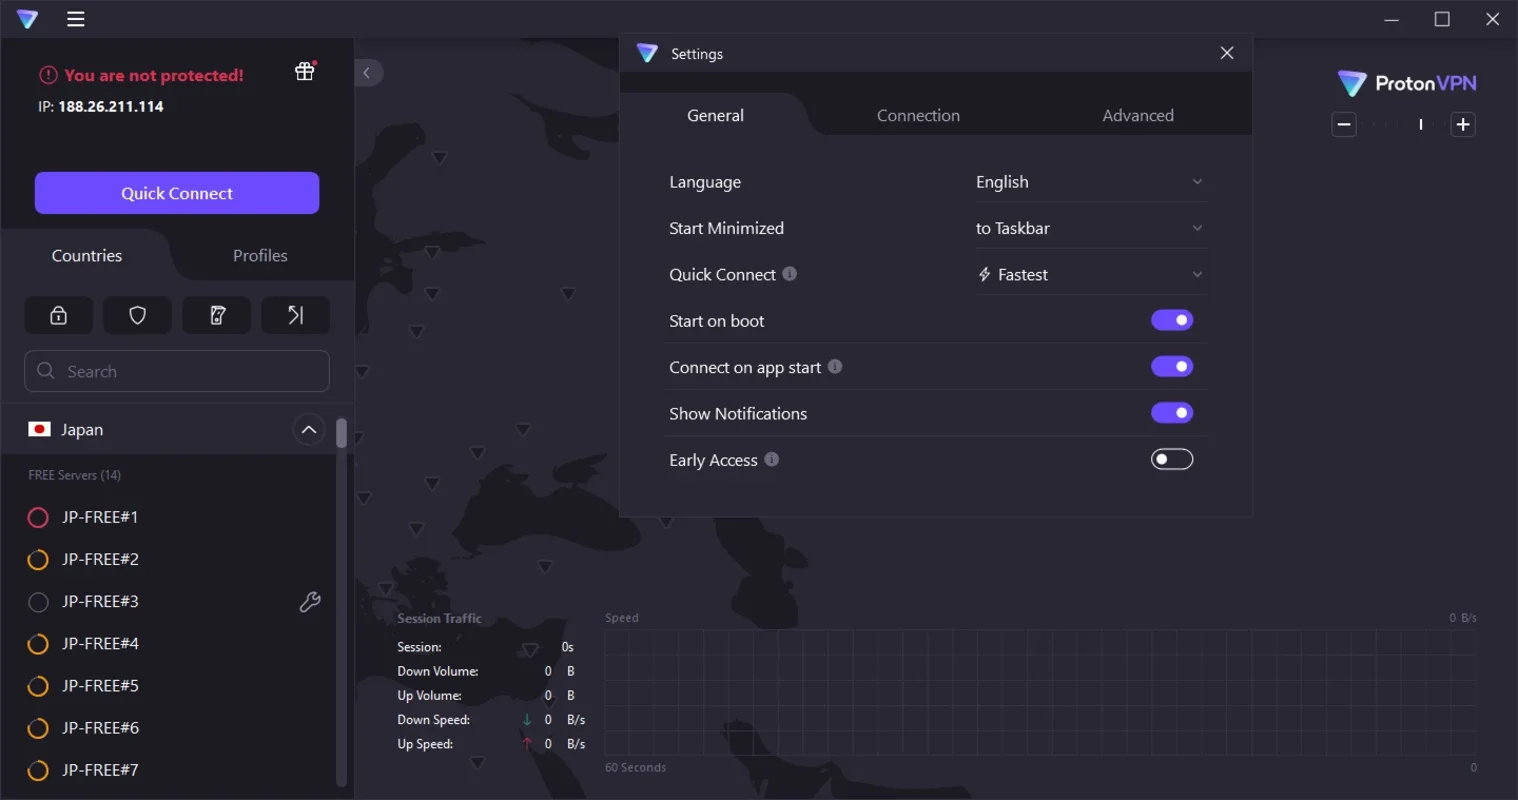Collapse the sidebar with the arrow
The height and width of the screenshot is (800, 1518).
[x=367, y=73]
